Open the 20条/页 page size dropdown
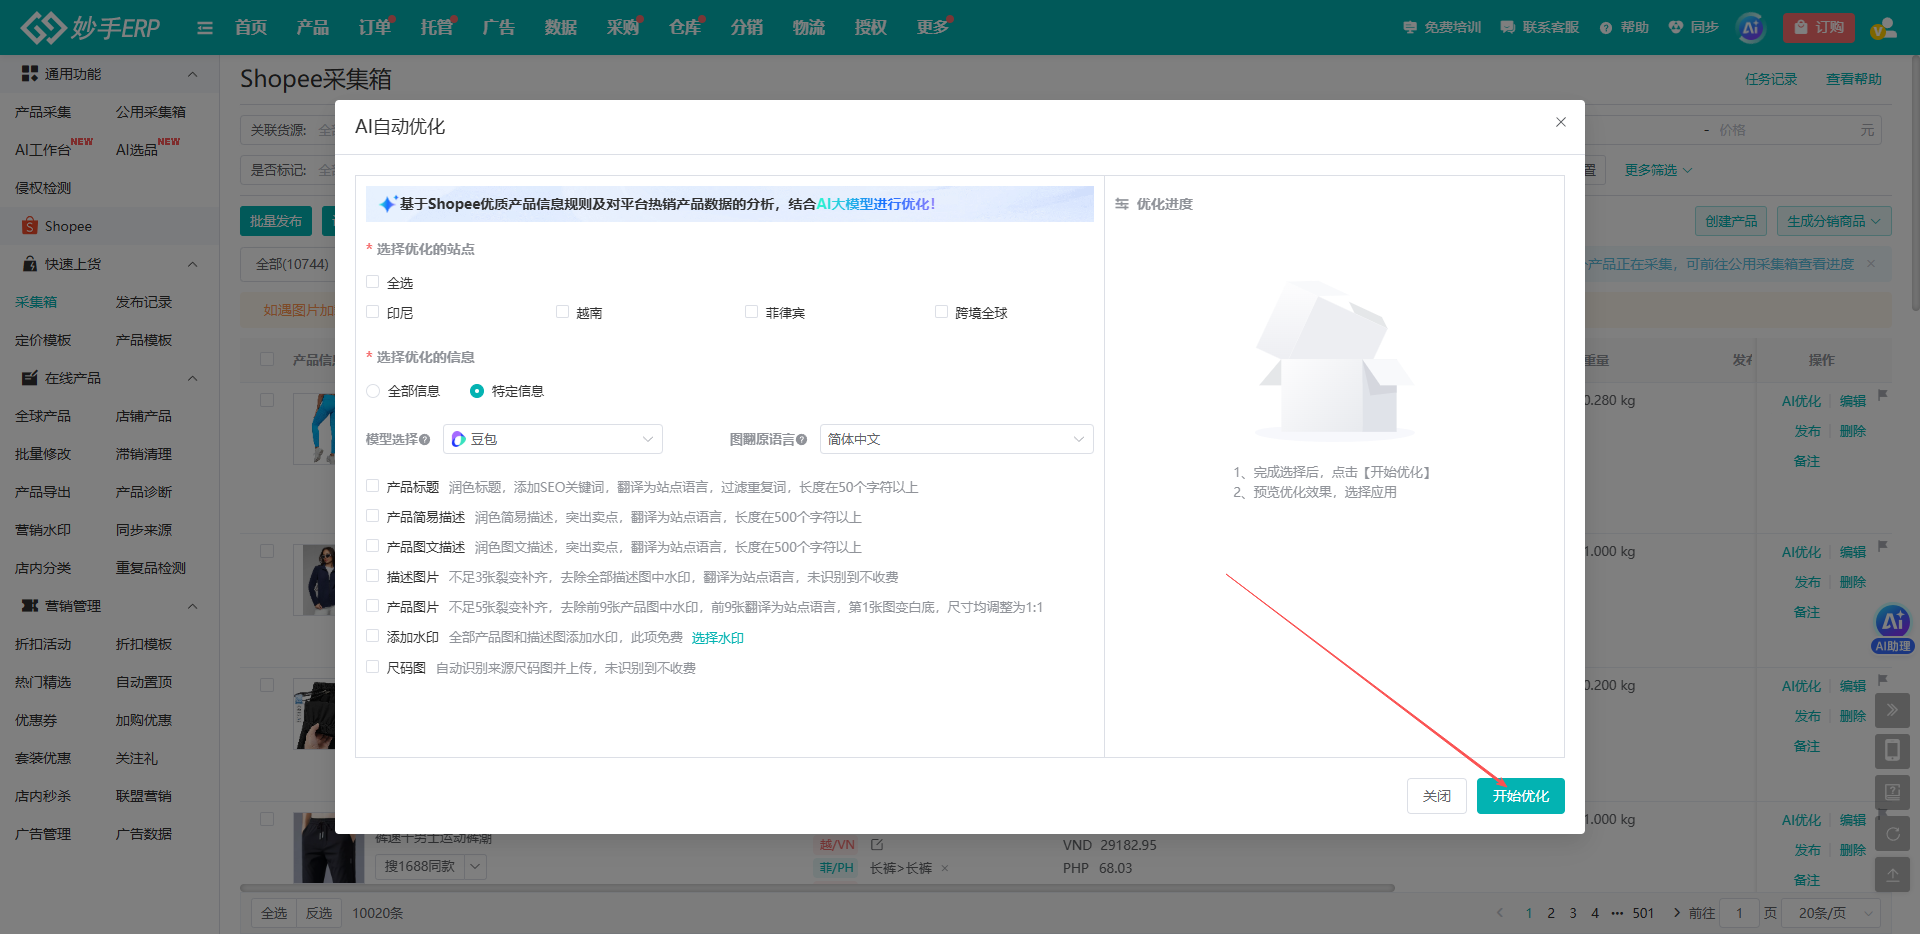 click(x=1831, y=913)
